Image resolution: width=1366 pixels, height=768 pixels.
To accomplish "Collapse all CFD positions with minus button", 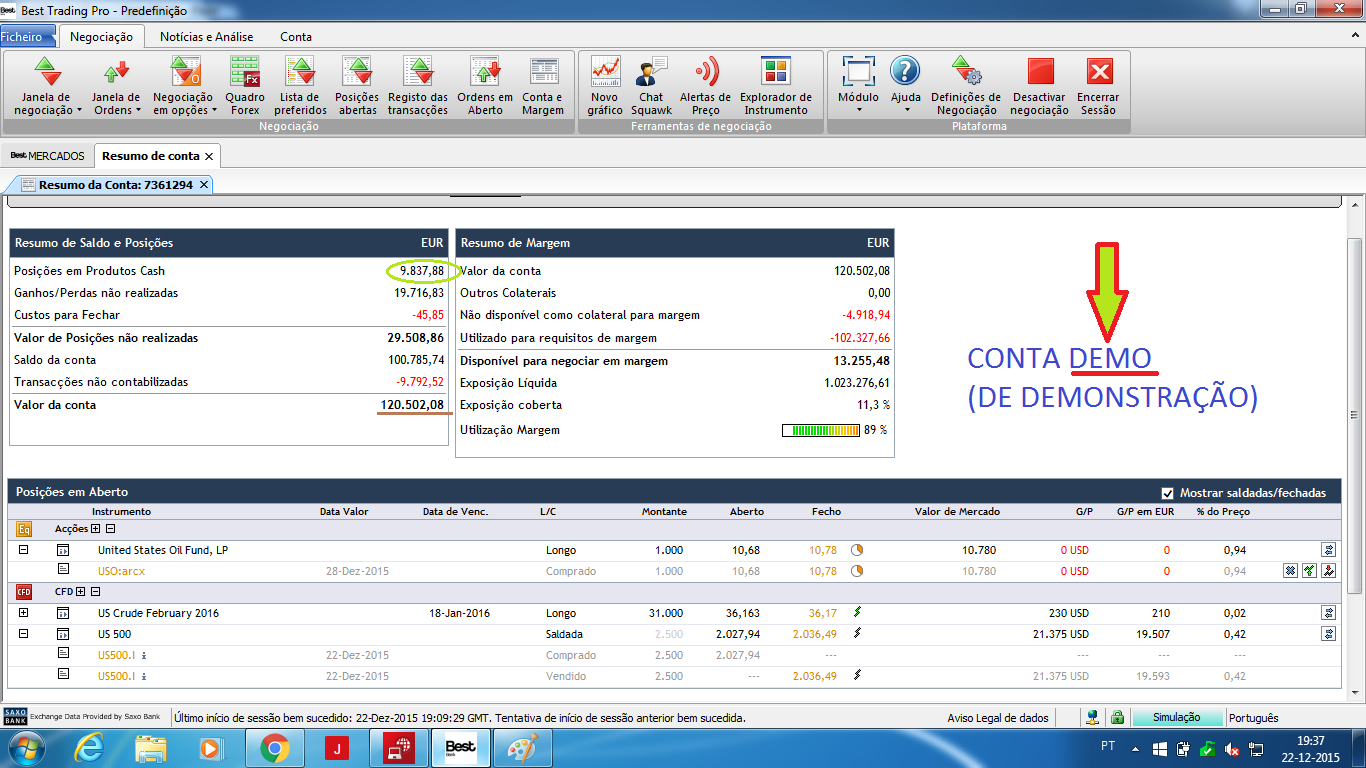I will pyautogui.click(x=97, y=592).
